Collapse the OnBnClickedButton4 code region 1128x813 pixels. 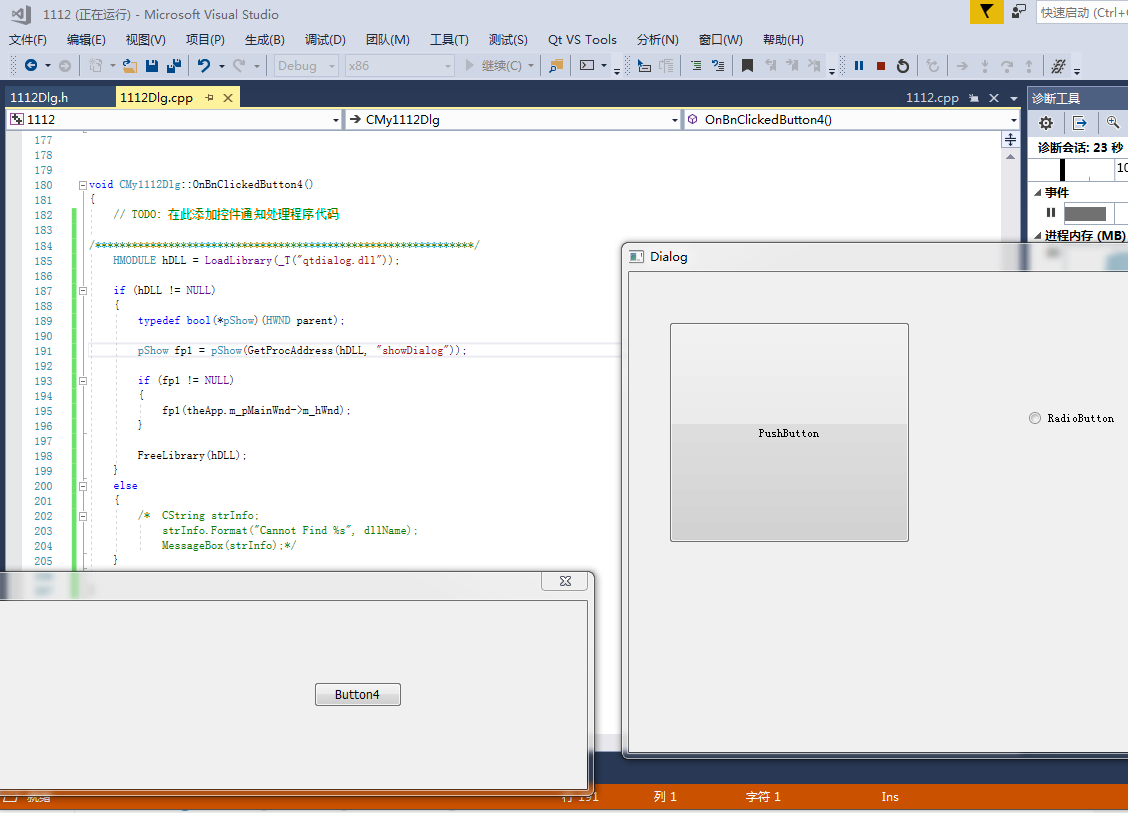(82, 184)
